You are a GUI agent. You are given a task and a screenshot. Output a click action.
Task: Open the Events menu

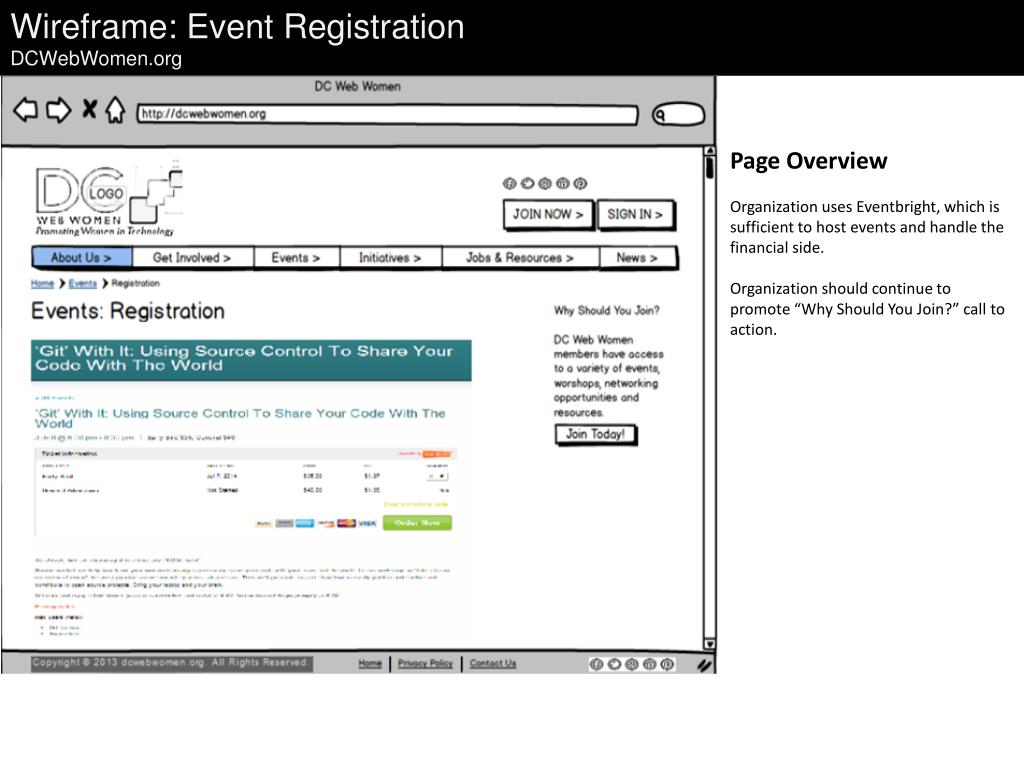[x=296, y=257]
